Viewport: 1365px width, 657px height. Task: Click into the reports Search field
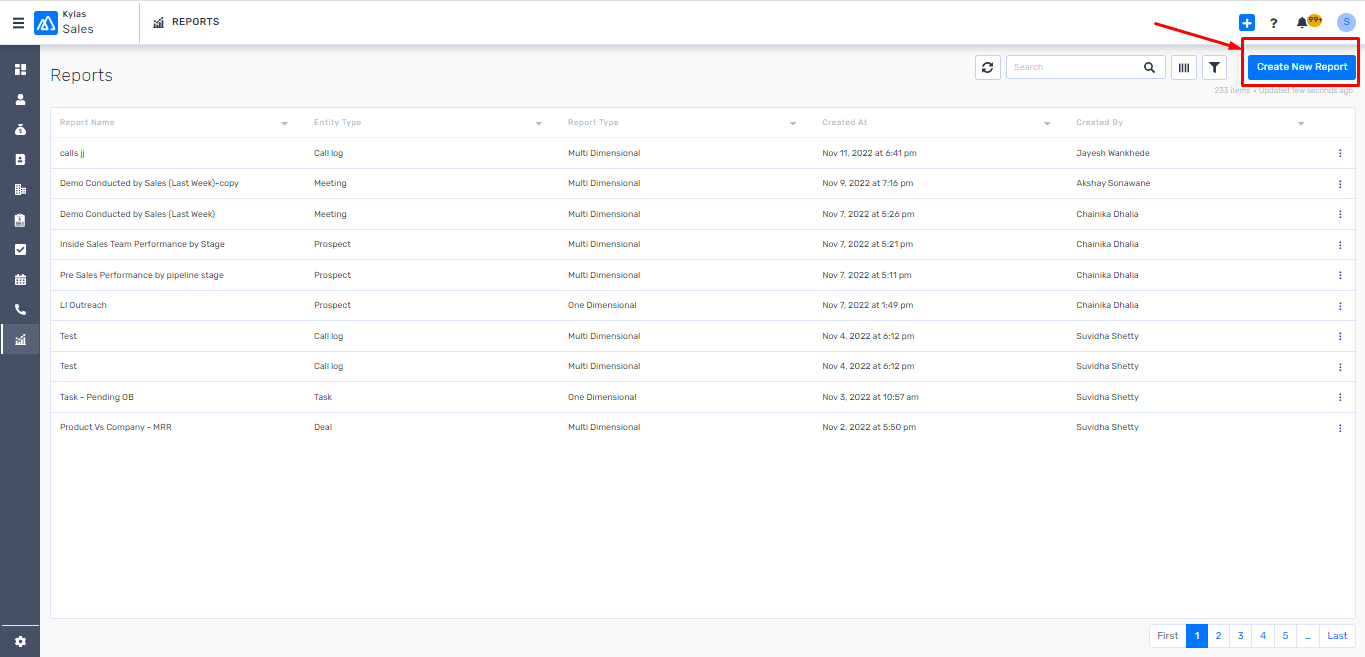pyautogui.click(x=1075, y=67)
